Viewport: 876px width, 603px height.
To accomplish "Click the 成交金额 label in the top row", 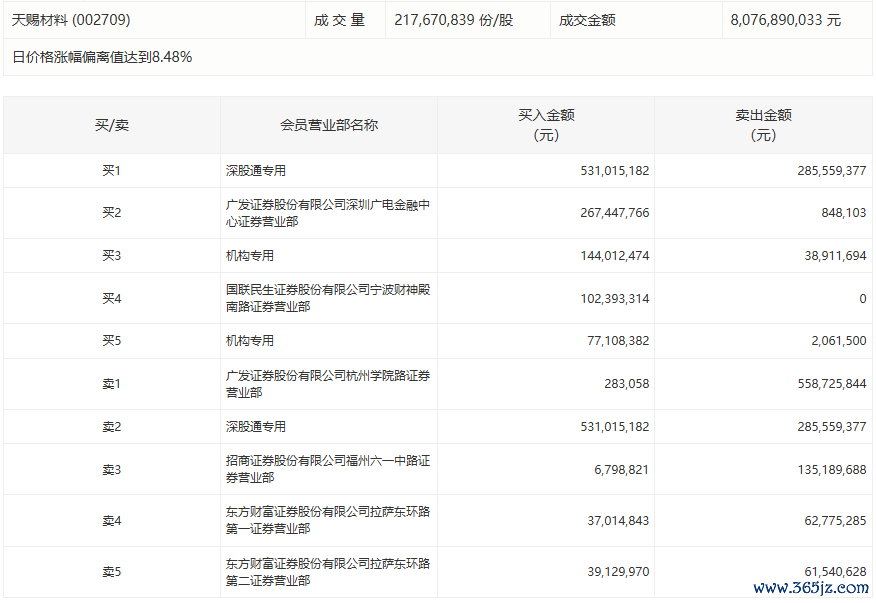I will pyautogui.click(x=587, y=20).
